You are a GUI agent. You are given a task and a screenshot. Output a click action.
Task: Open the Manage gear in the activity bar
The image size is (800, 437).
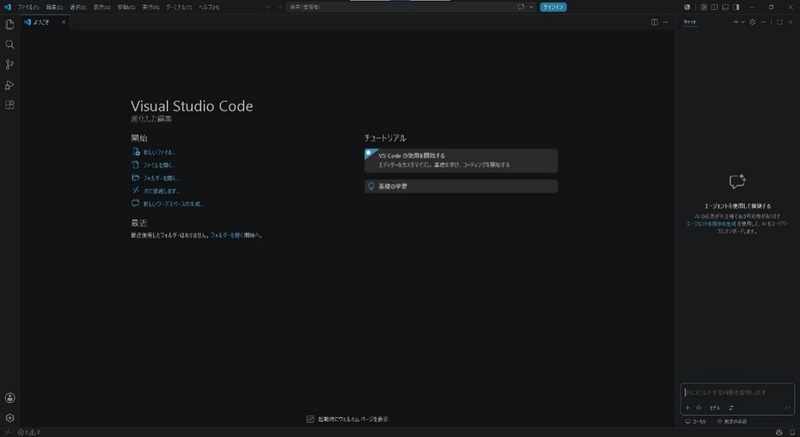(10, 418)
